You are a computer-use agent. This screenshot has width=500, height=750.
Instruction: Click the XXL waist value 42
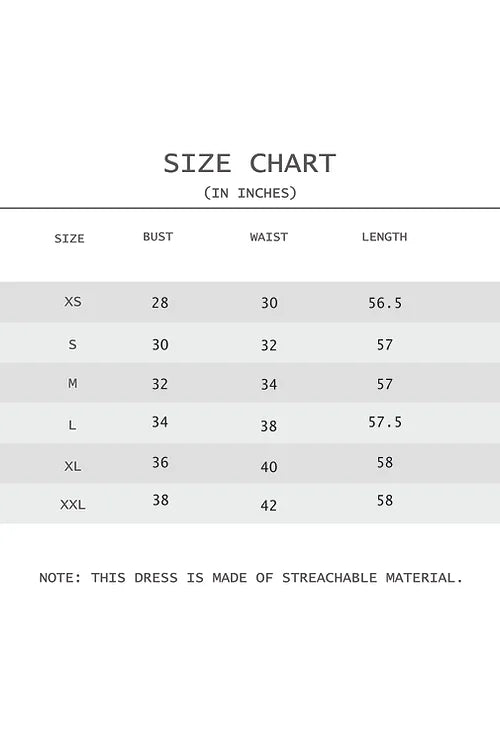pyautogui.click(x=269, y=506)
